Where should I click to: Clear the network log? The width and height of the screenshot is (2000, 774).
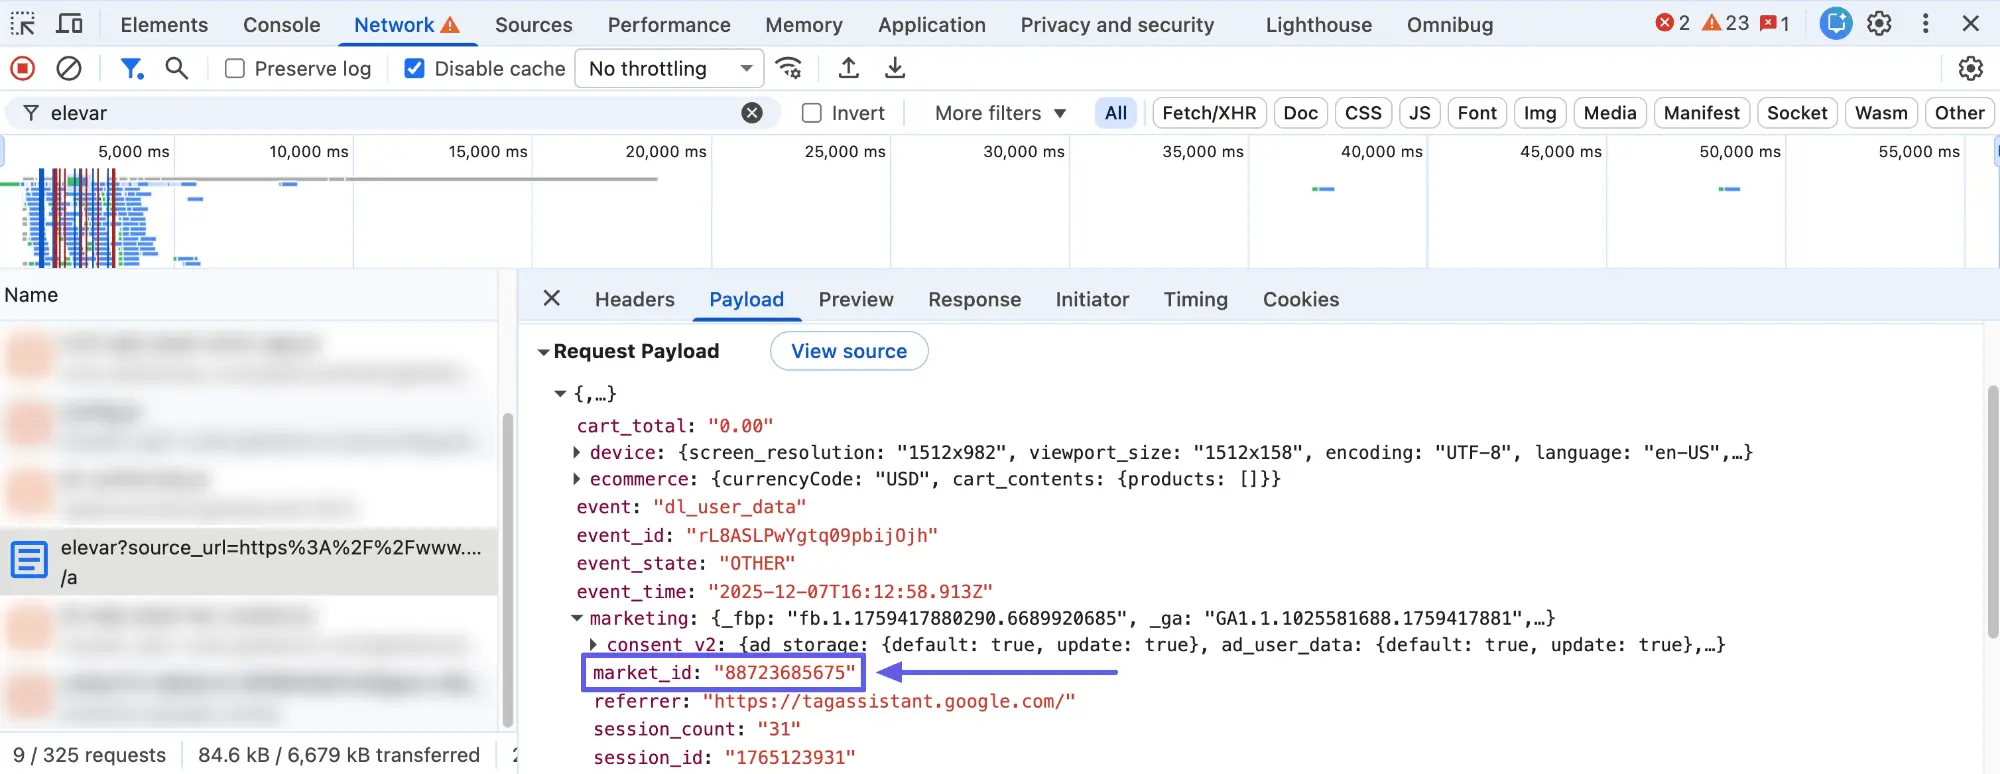69,68
